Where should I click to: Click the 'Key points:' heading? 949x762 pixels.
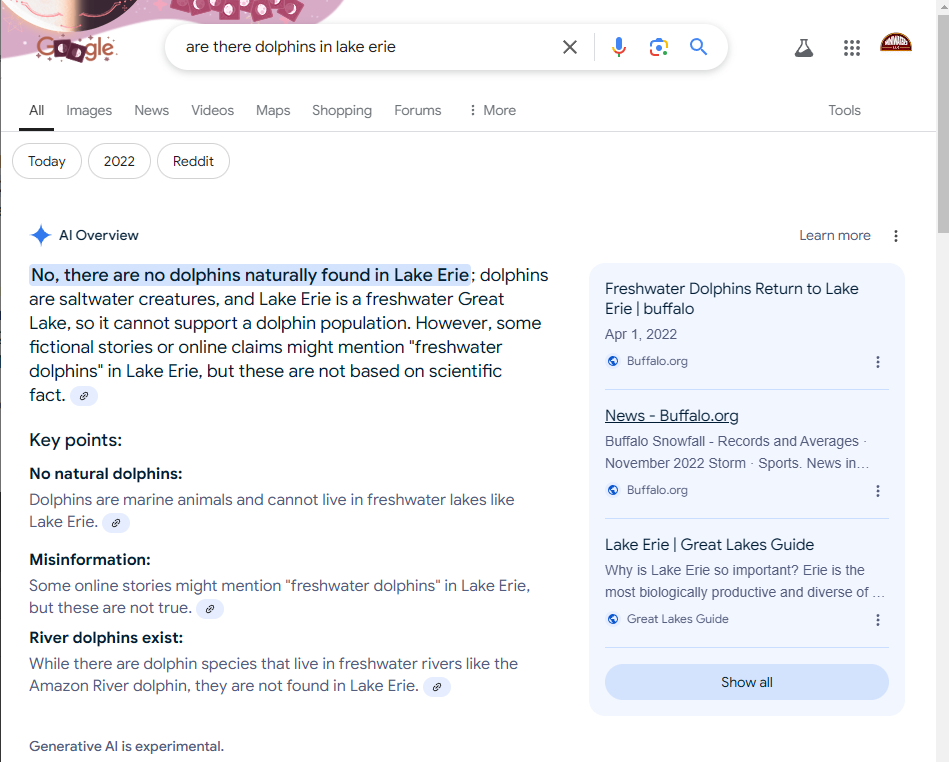76,440
